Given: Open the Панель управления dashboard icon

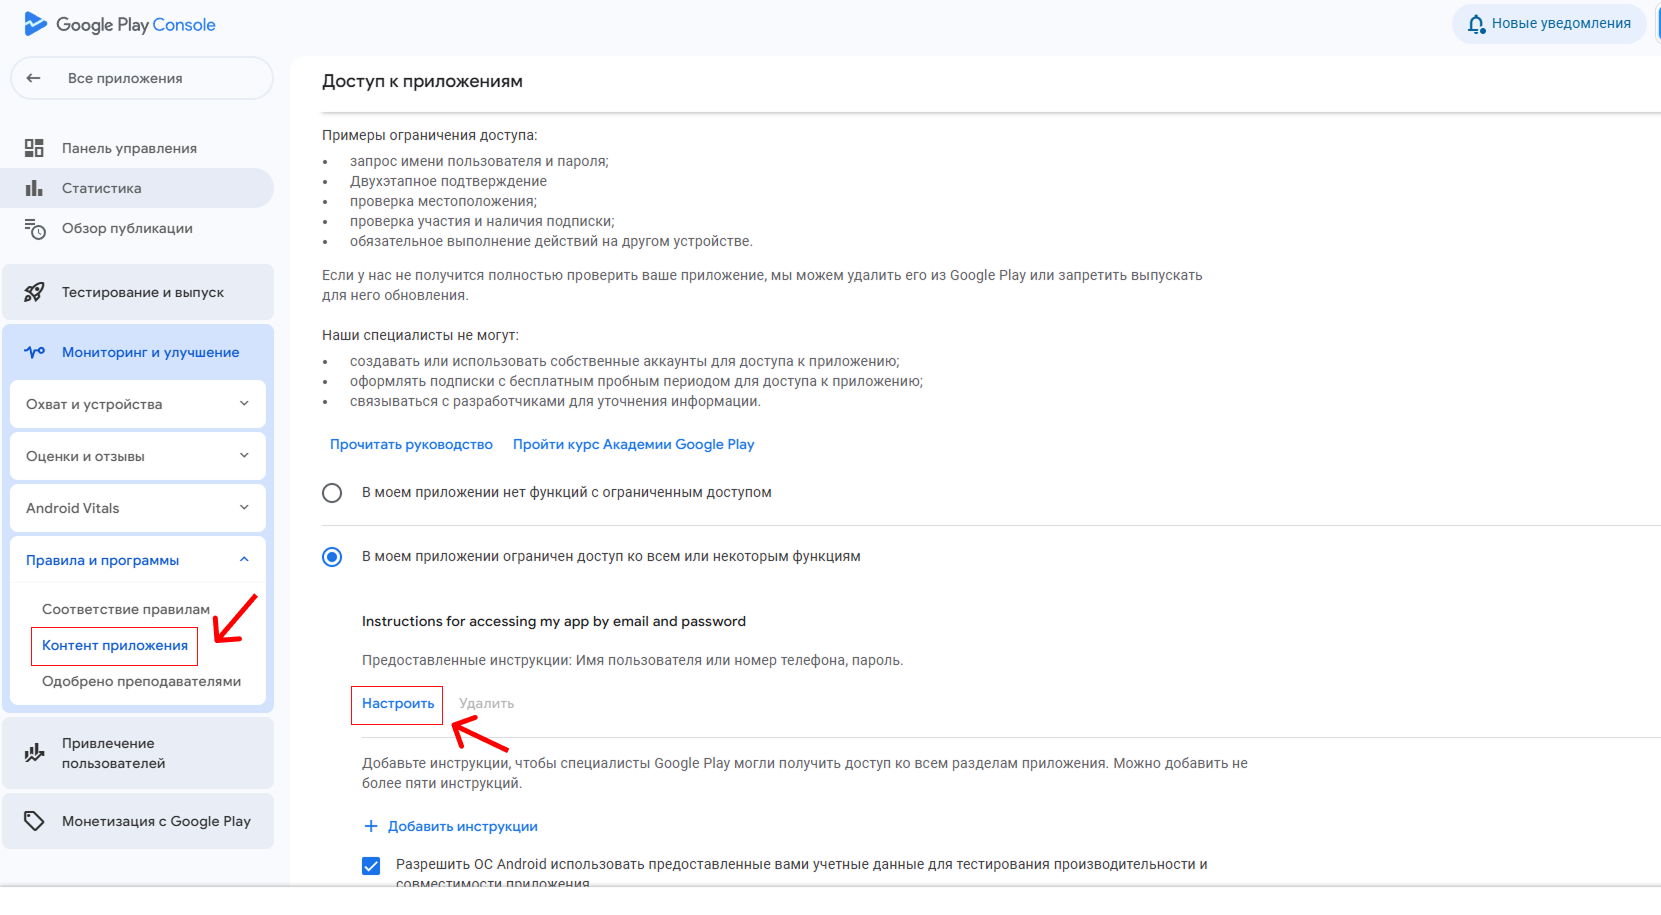Looking at the screenshot, I should click(x=34, y=148).
